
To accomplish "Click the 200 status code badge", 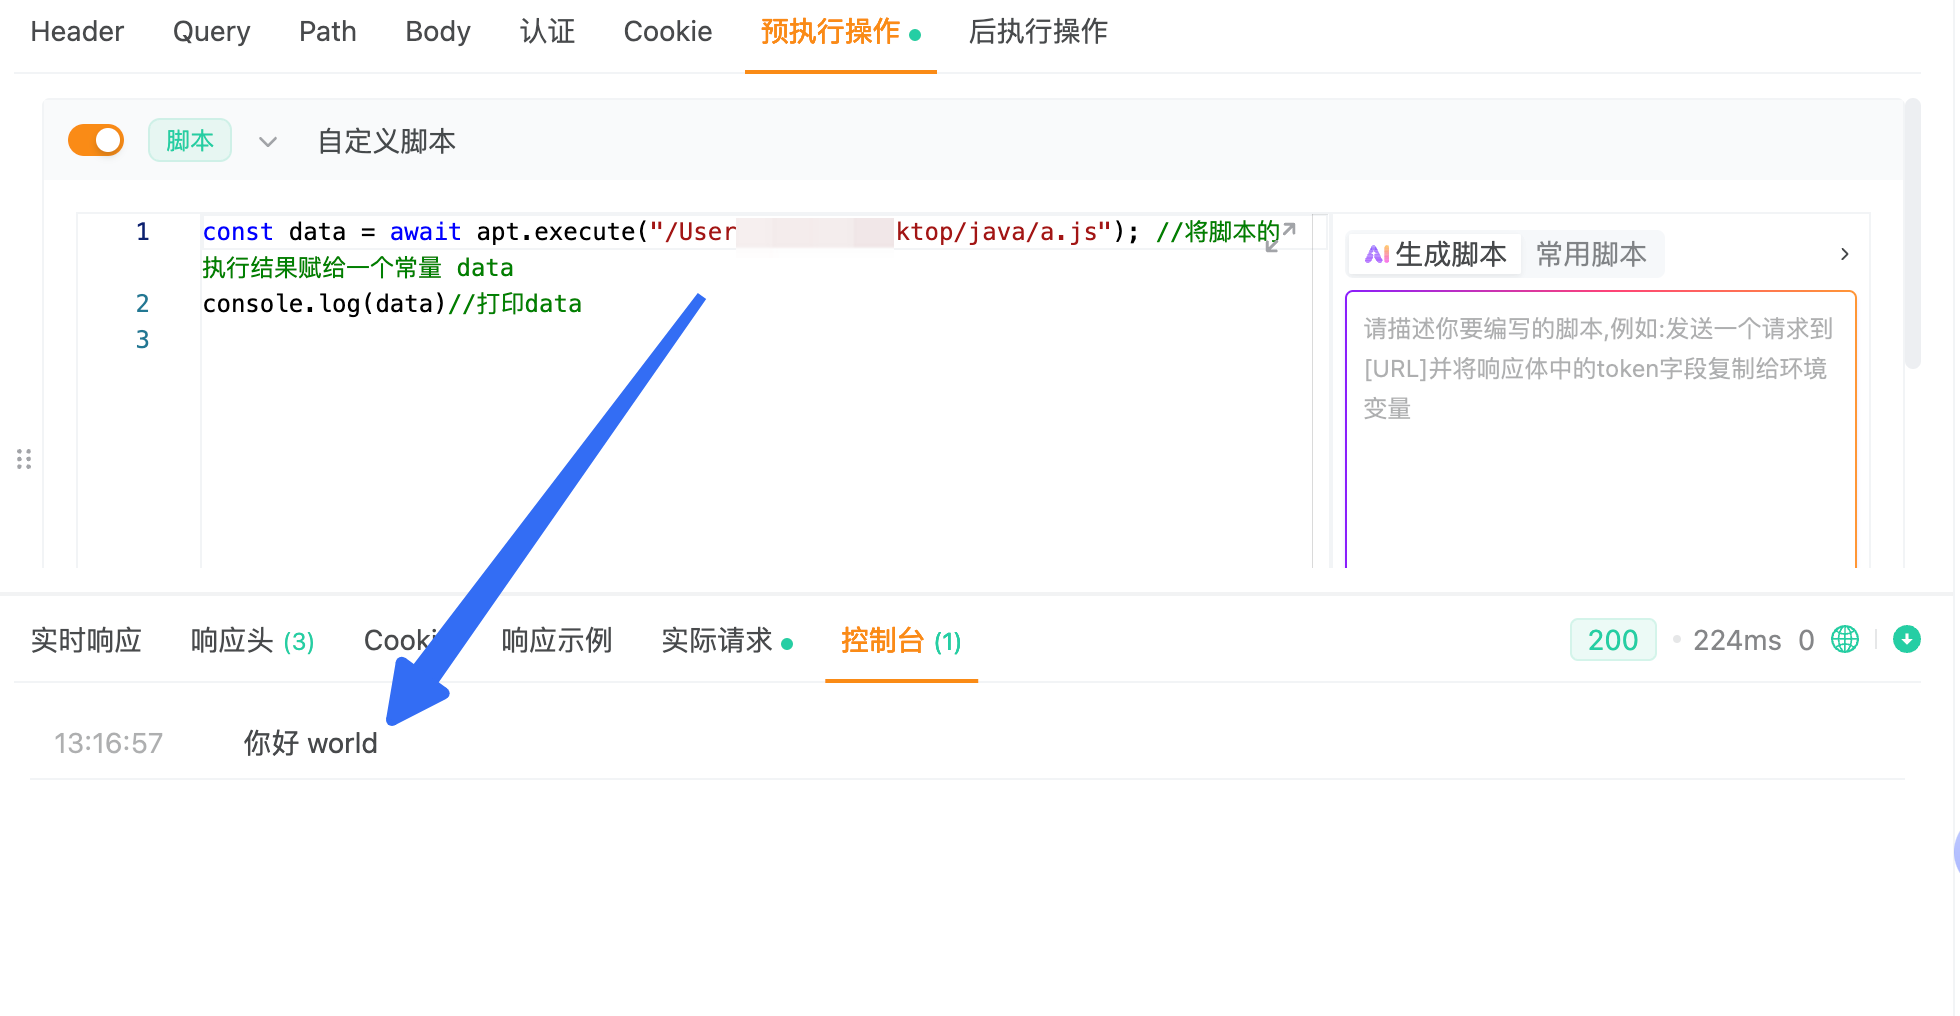I will coord(1613,640).
